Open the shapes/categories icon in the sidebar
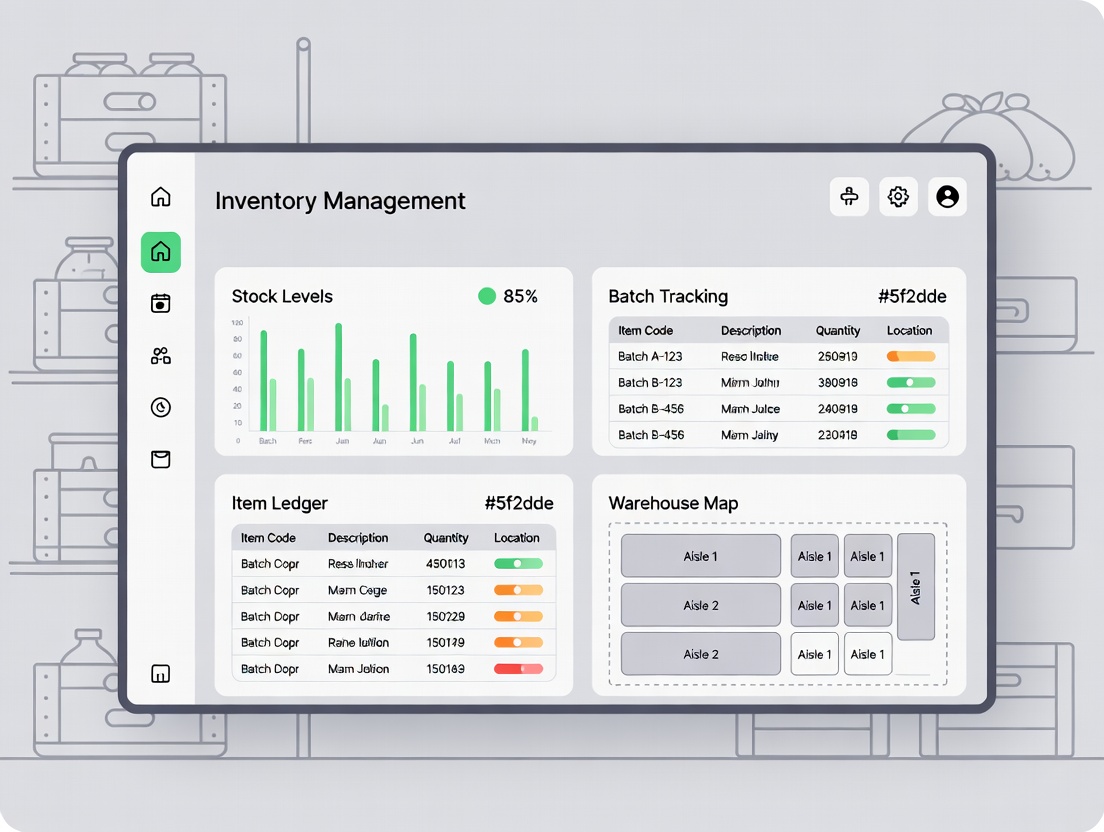 tap(160, 355)
